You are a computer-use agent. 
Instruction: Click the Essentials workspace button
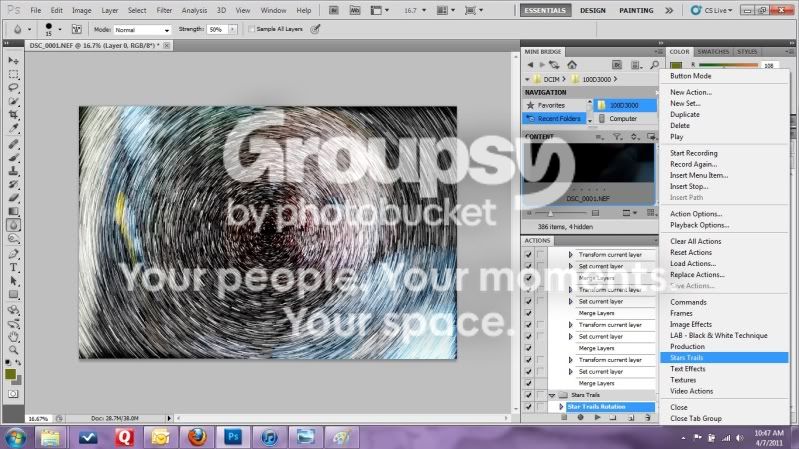545,10
